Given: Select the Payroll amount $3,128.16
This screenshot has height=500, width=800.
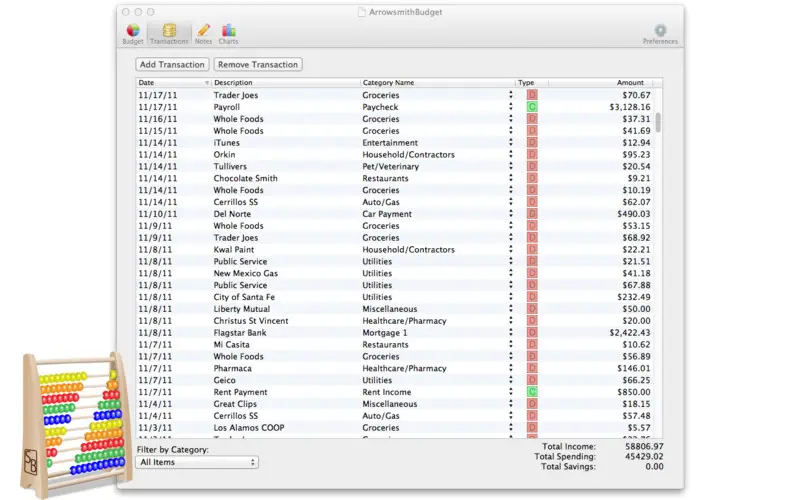Looking at the screenshot, I should click(630, 107).
